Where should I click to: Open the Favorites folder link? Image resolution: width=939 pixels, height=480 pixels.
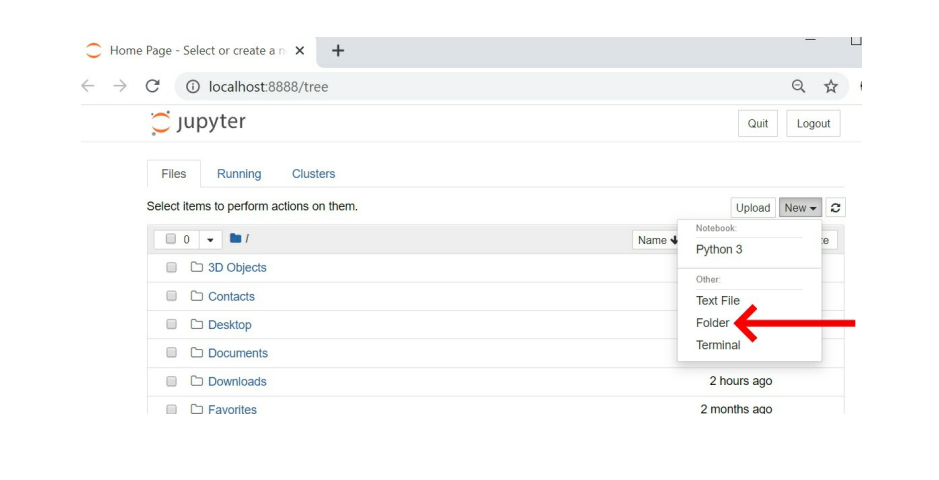(232, 409)
